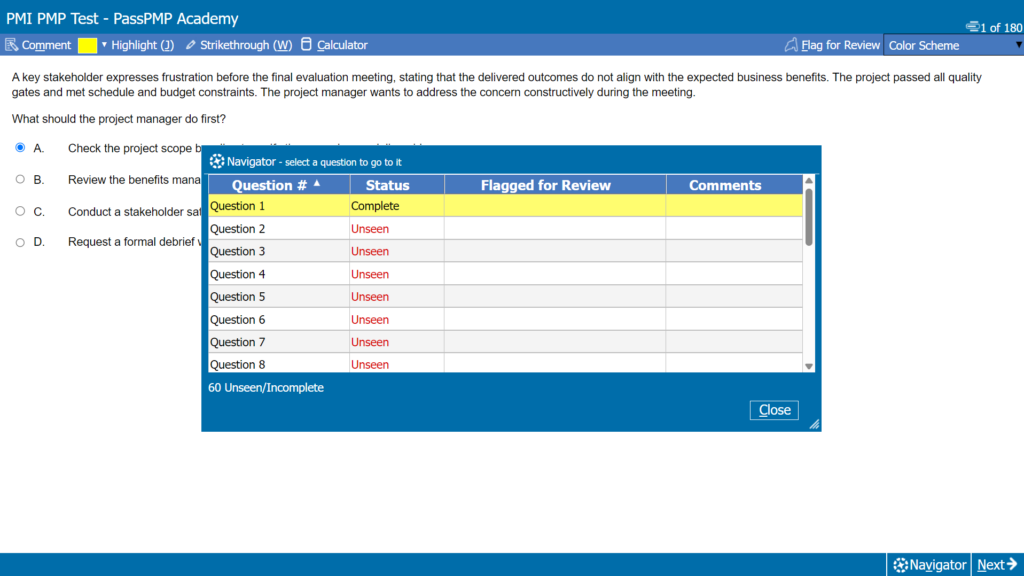
Task: Click the Navigator dialog title icon
Action: tap(217, 161)
